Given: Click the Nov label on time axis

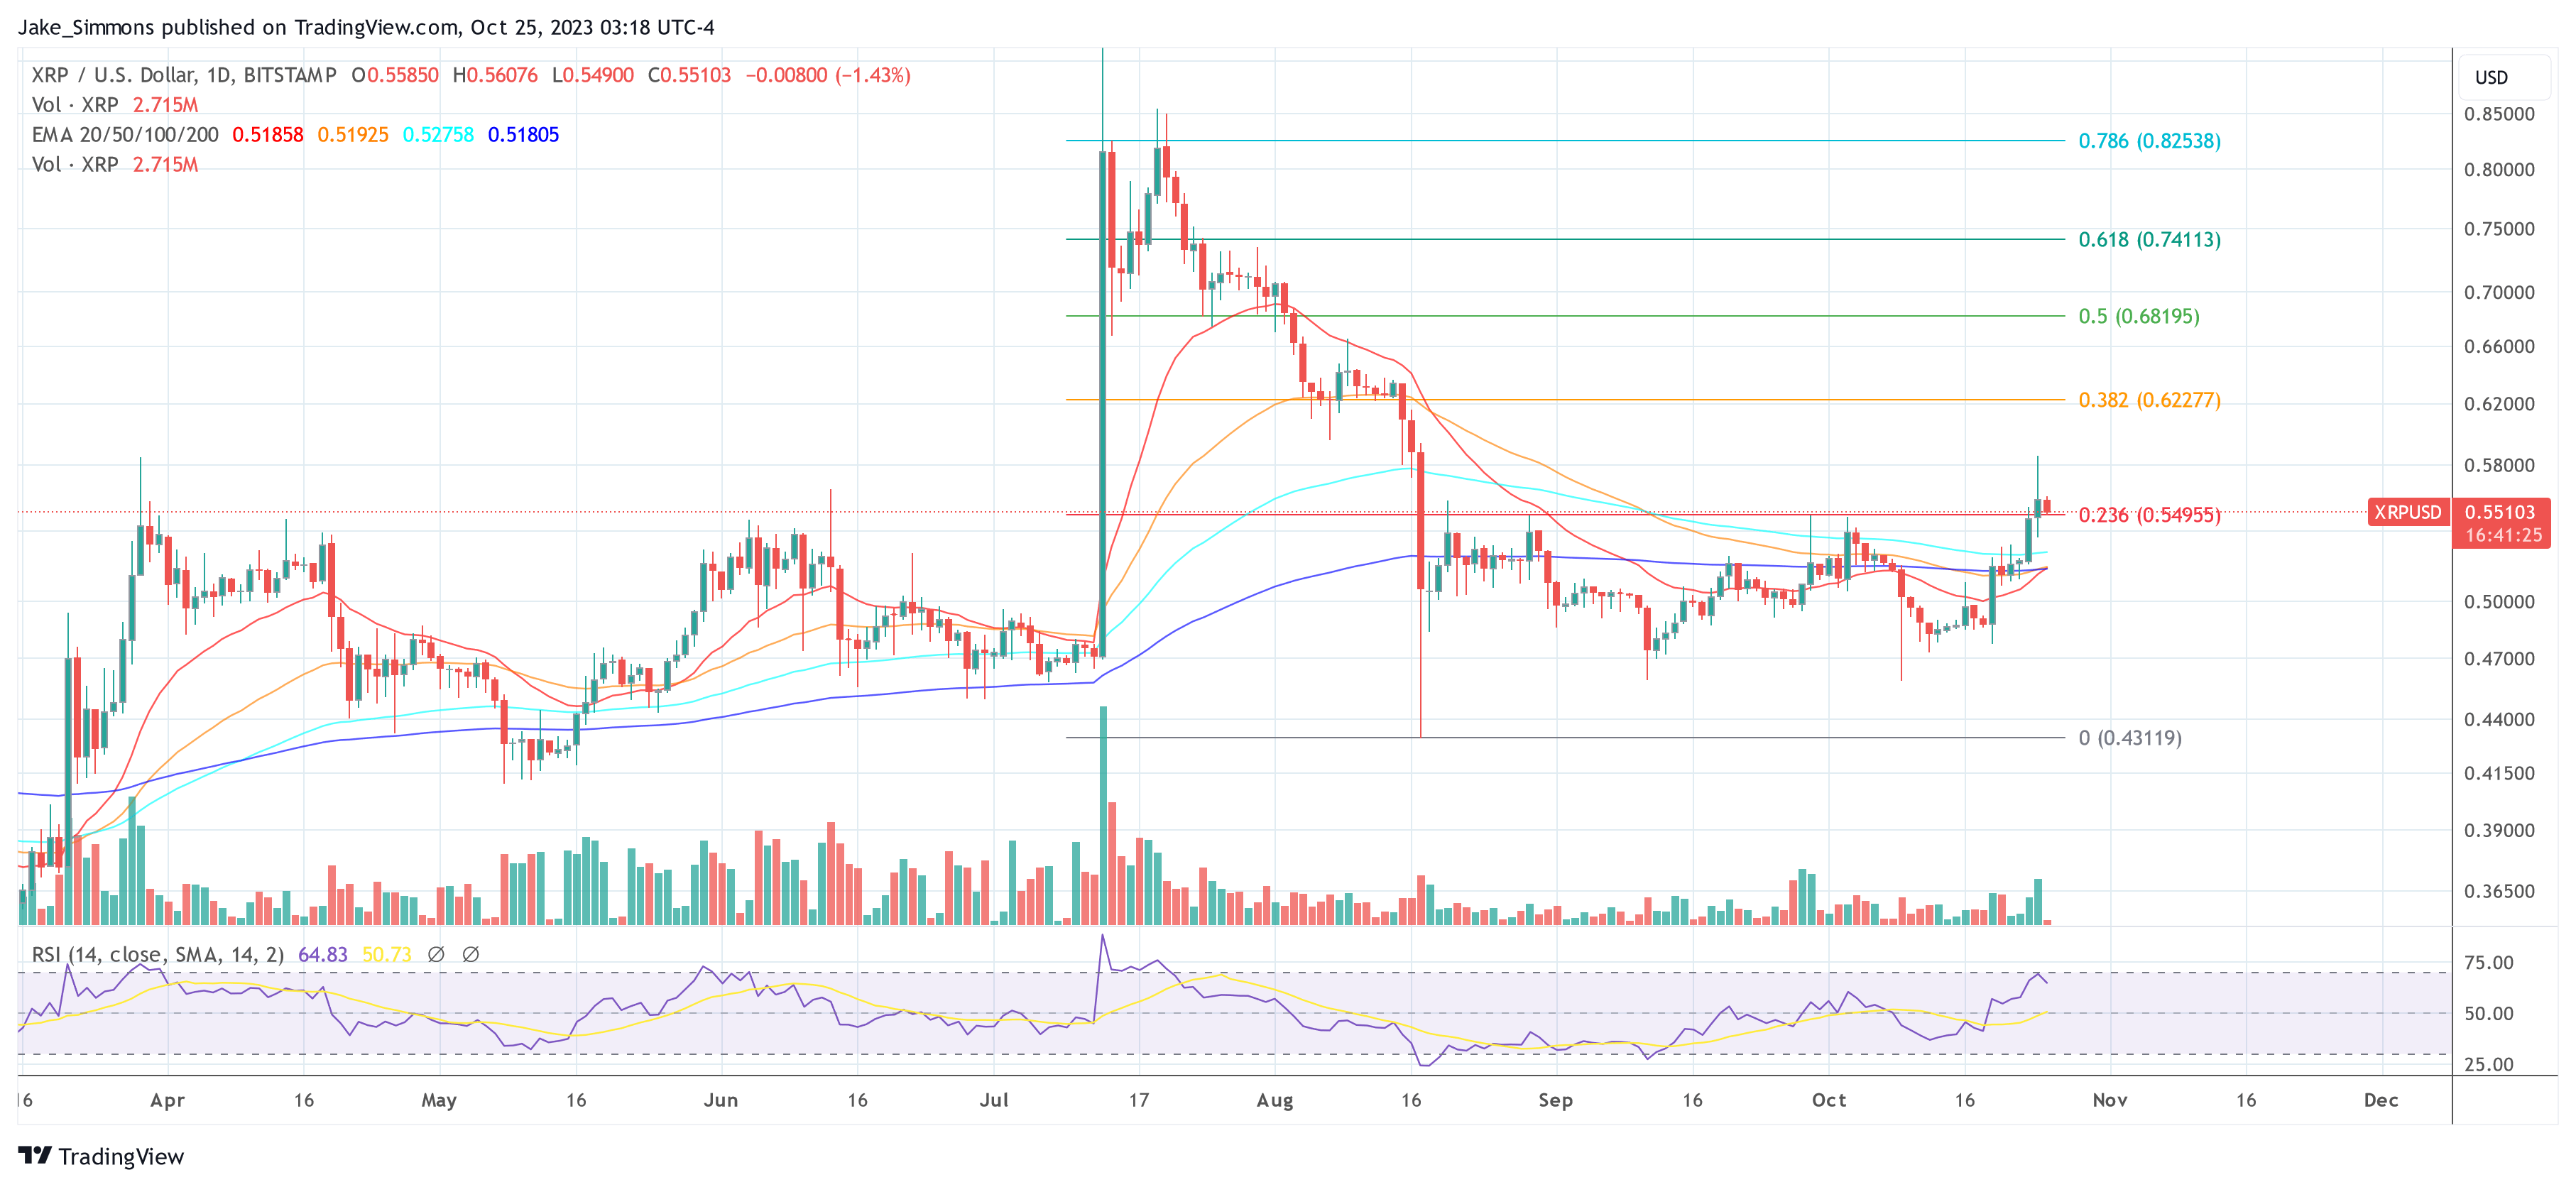Looking at the screenshot, I should coord(2110,1100).
